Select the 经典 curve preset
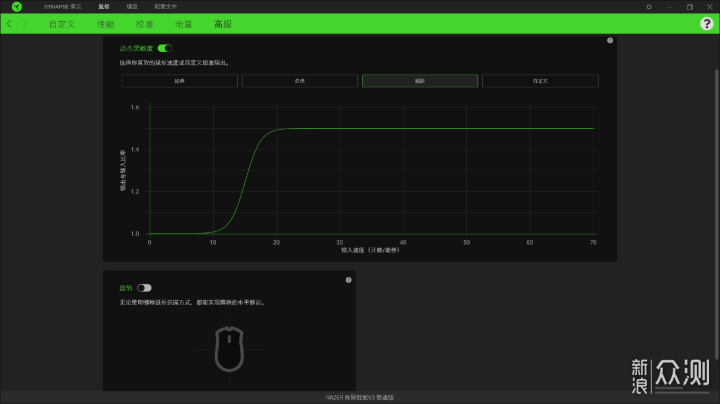Image resolution: width=720 pixels, height=404 pixels. 180,81
